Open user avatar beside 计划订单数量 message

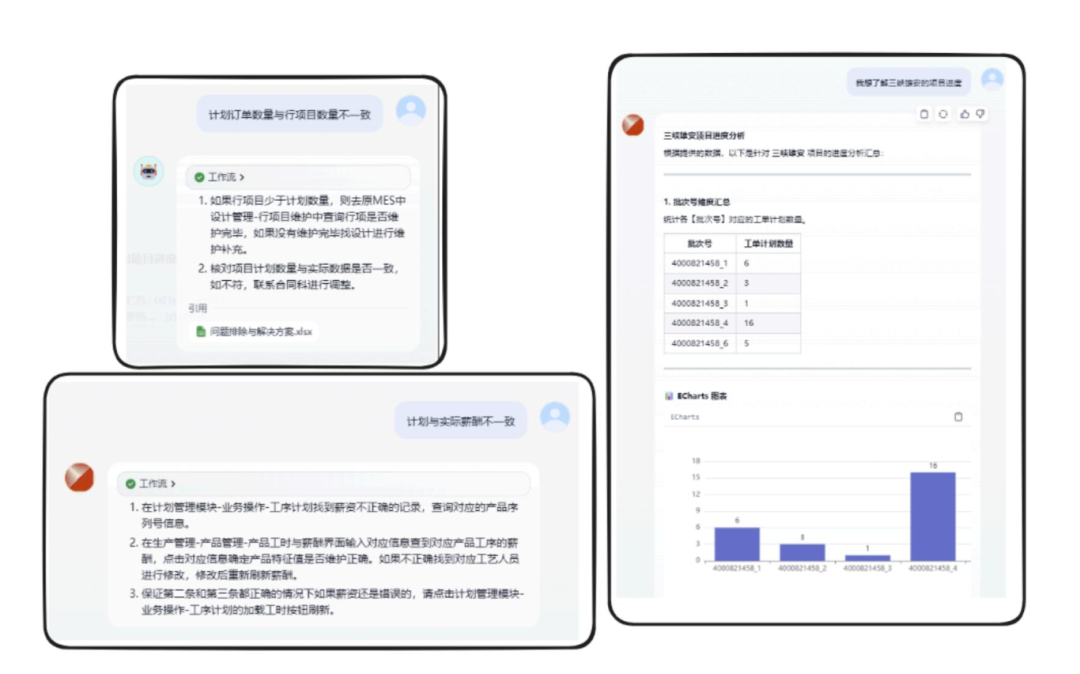[410, 109]
